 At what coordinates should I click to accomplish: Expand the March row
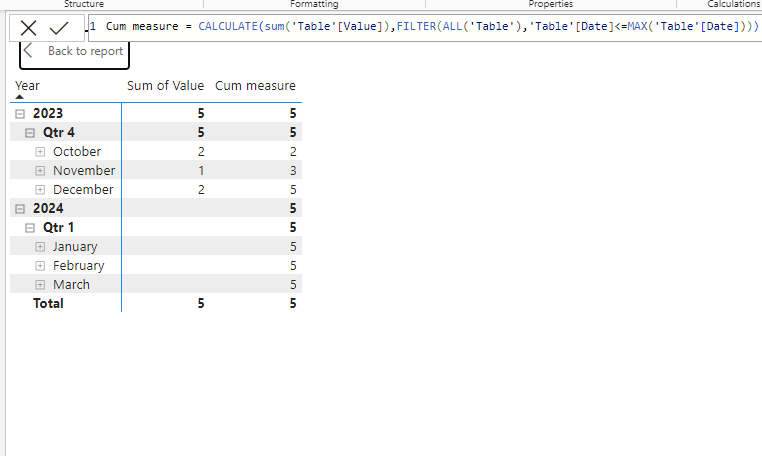pyautogui.click(x=40, y=284)
